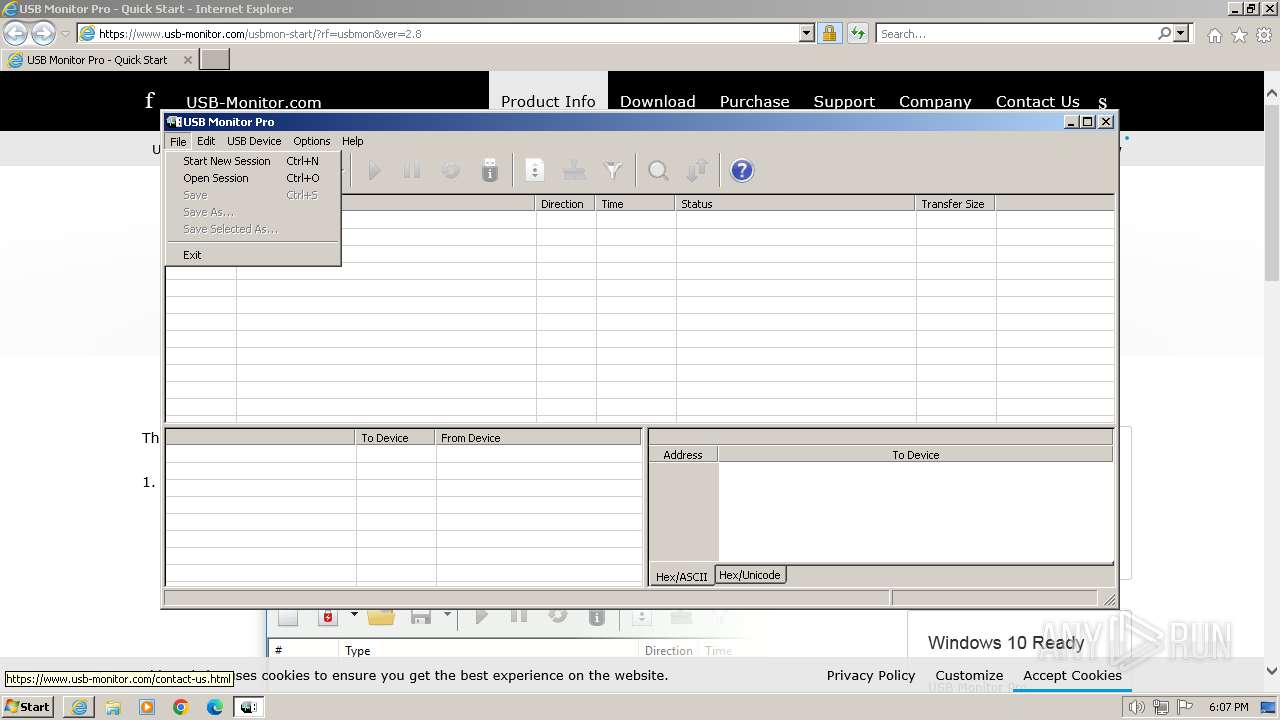Click the Transfer Size column header

point(956,204)
